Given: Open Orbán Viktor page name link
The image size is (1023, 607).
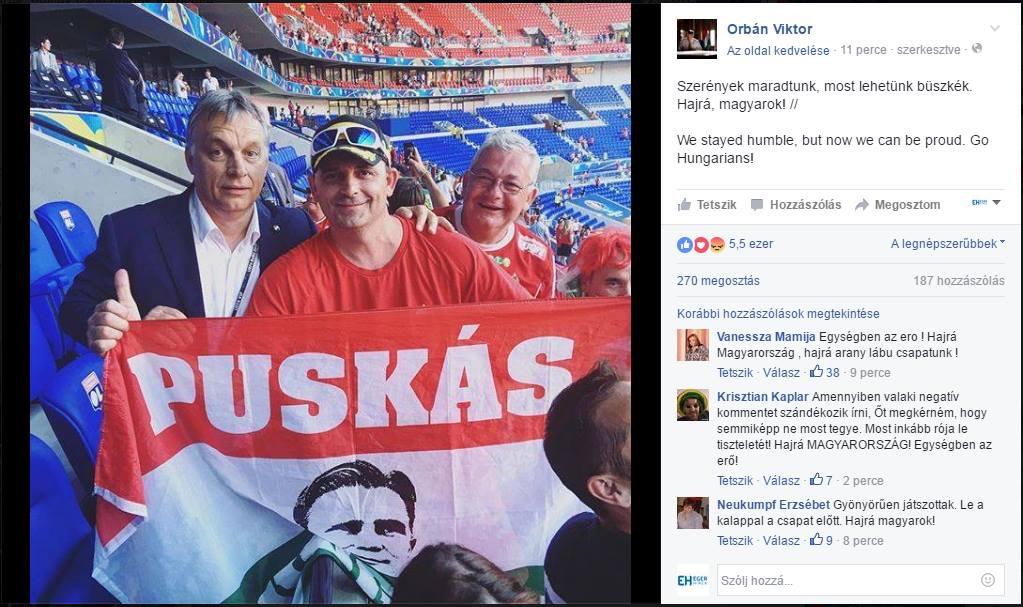Looking at the screenshot, I should coord(769,29).
